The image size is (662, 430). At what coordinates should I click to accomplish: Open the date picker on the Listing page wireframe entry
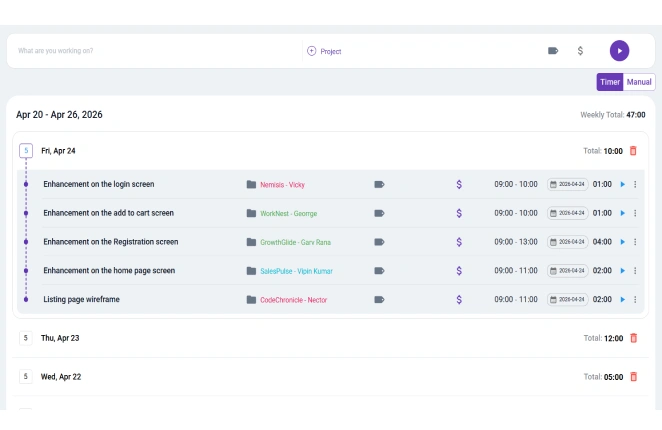[x=567, y=299]
